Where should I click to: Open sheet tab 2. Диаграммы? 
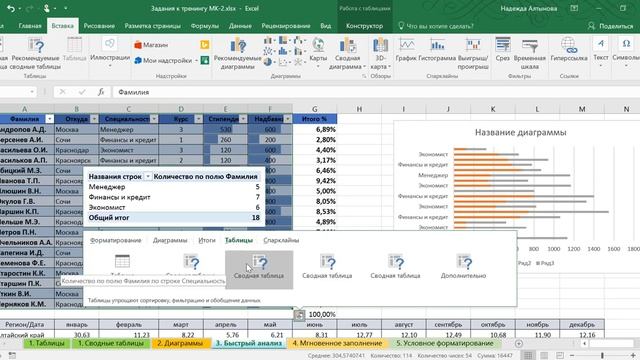point(180,344)
